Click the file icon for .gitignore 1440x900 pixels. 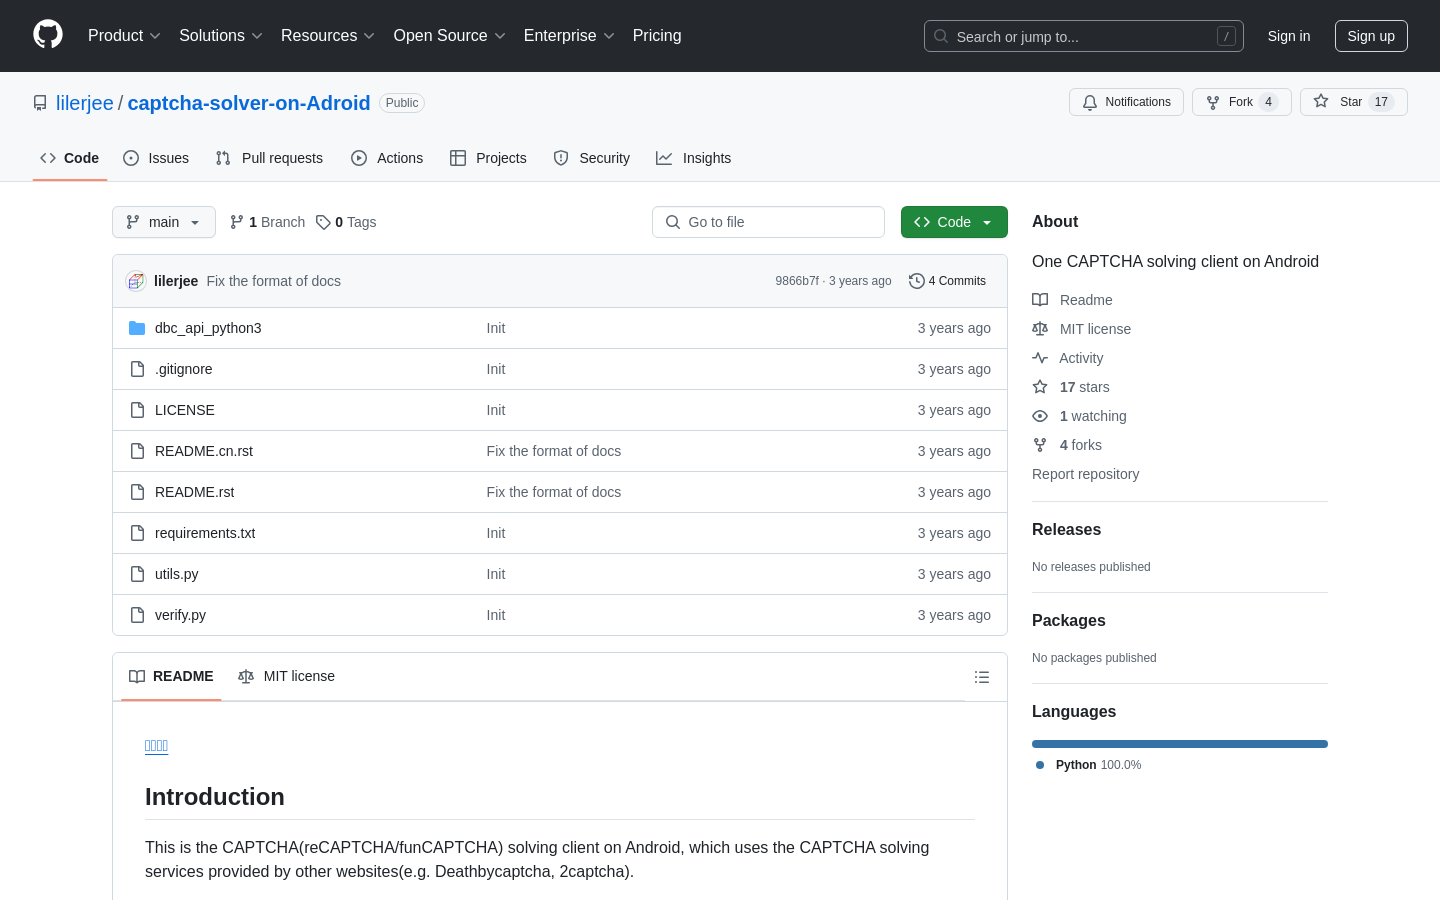point(137,369)
